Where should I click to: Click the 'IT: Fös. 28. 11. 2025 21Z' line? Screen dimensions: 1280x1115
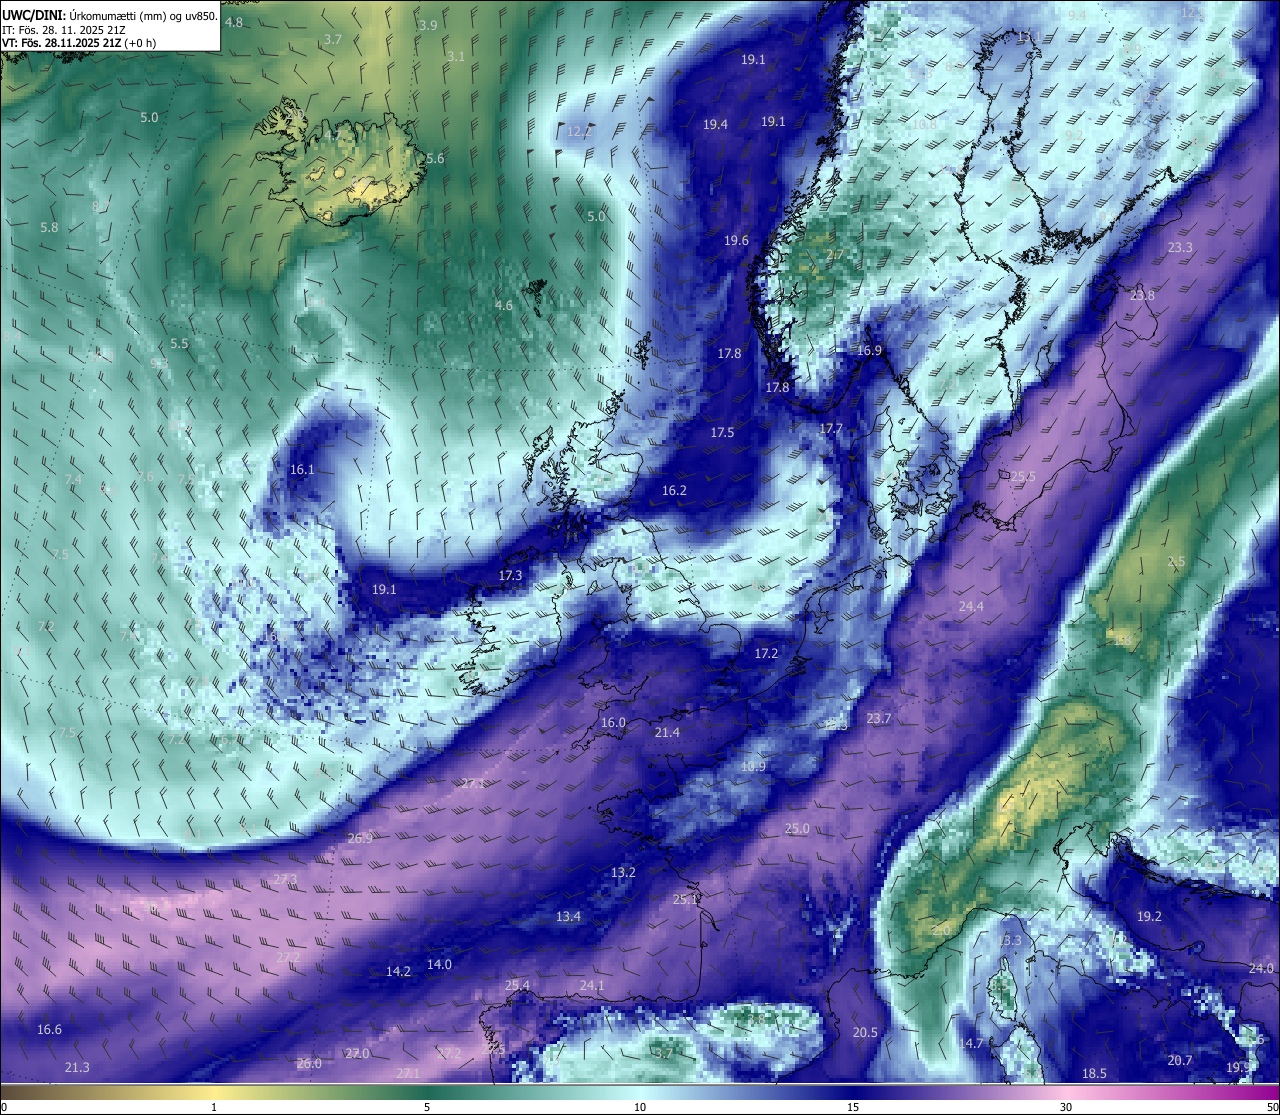pyautogui.click(x=64, y=30)
